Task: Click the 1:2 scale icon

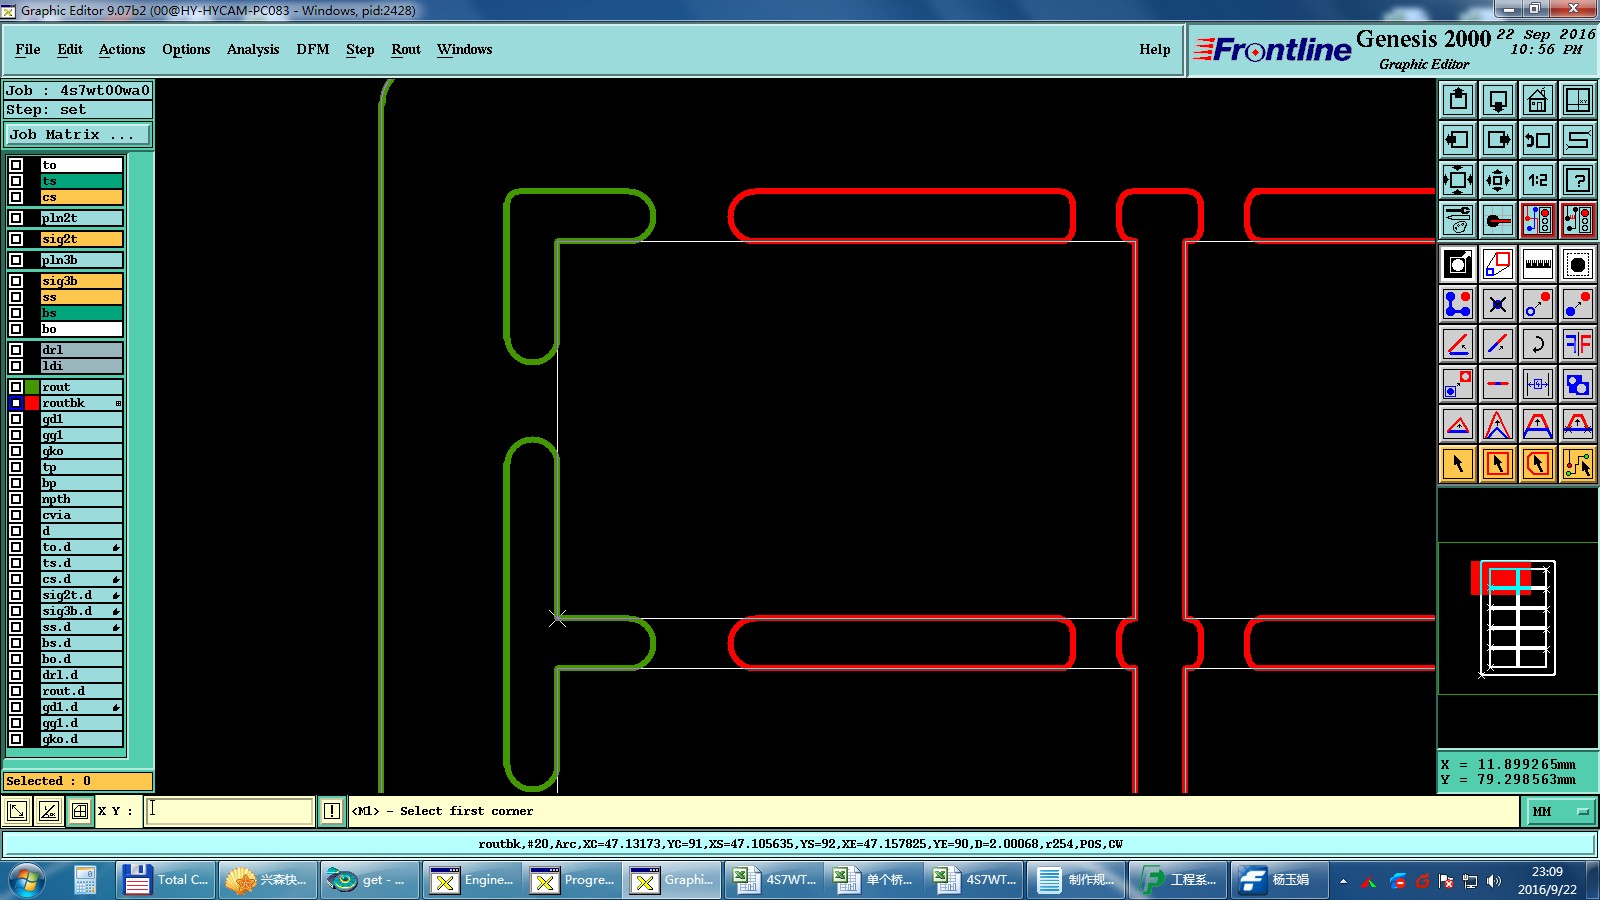Action: click(x=1538, y=180)
